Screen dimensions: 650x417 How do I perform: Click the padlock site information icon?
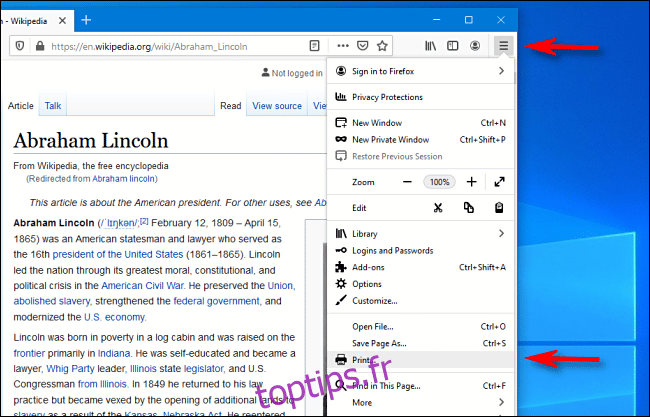click(40, 46)
